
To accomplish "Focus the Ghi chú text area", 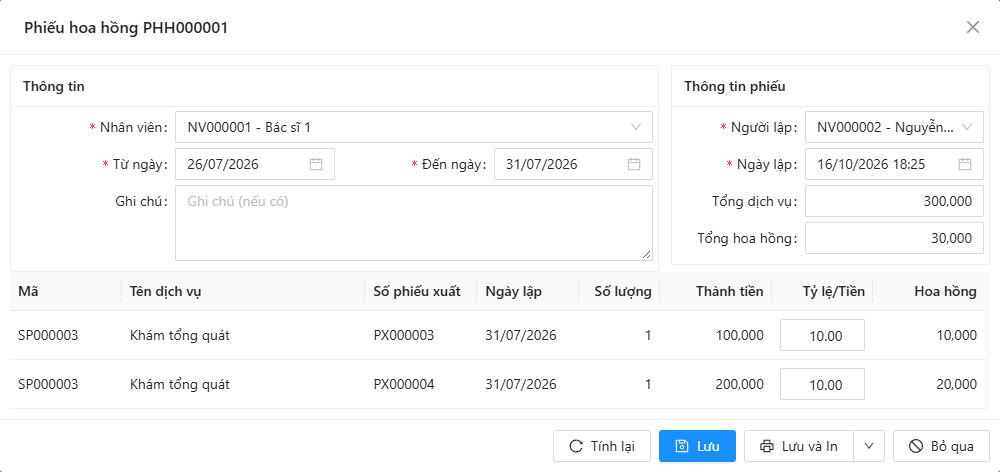I will (x=414, y=223).
